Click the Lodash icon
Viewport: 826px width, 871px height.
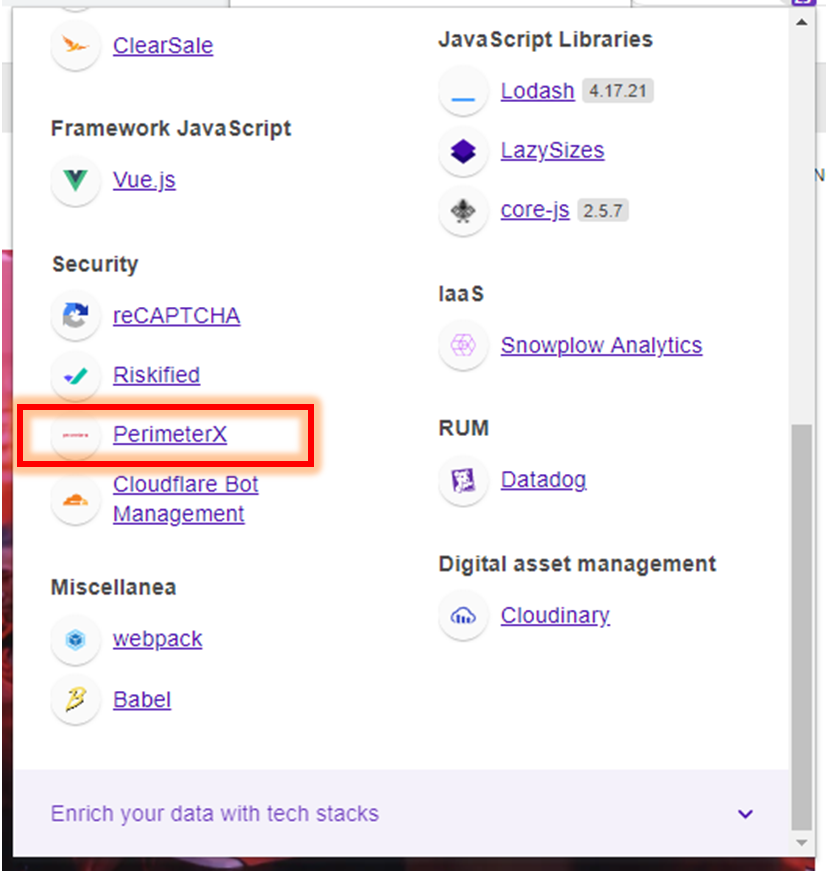[x=463, y=91]
